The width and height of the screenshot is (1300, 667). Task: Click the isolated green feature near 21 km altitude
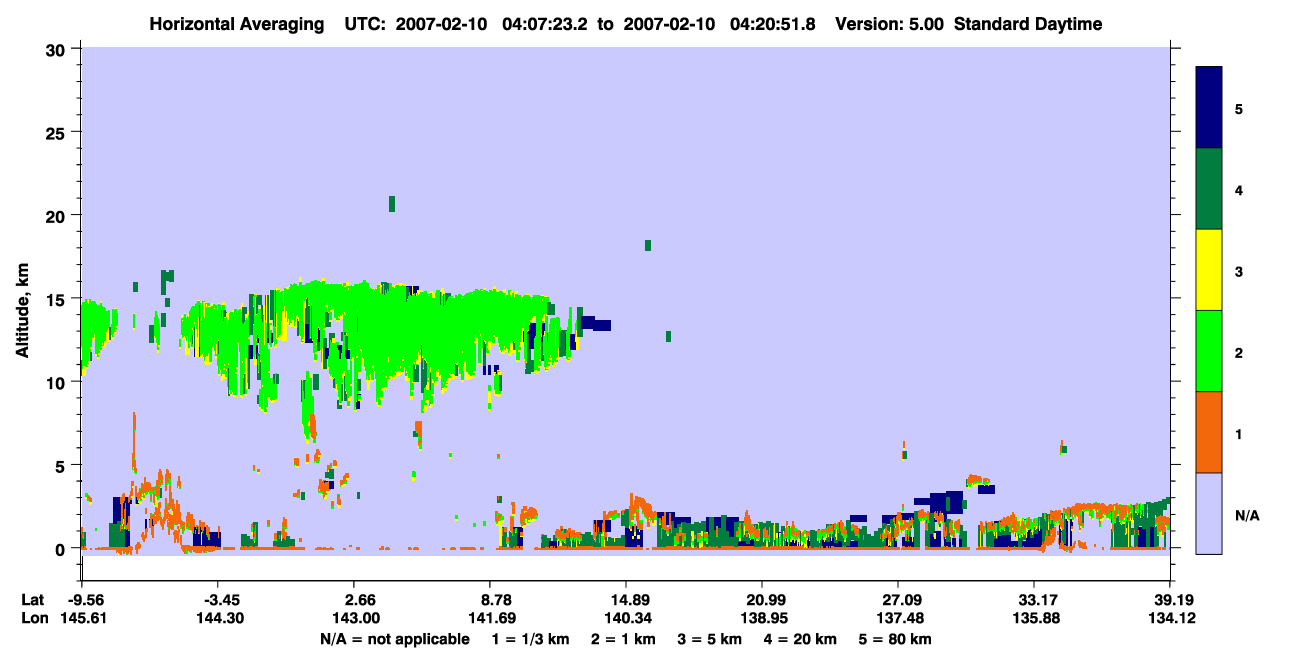tap(392, 204)
